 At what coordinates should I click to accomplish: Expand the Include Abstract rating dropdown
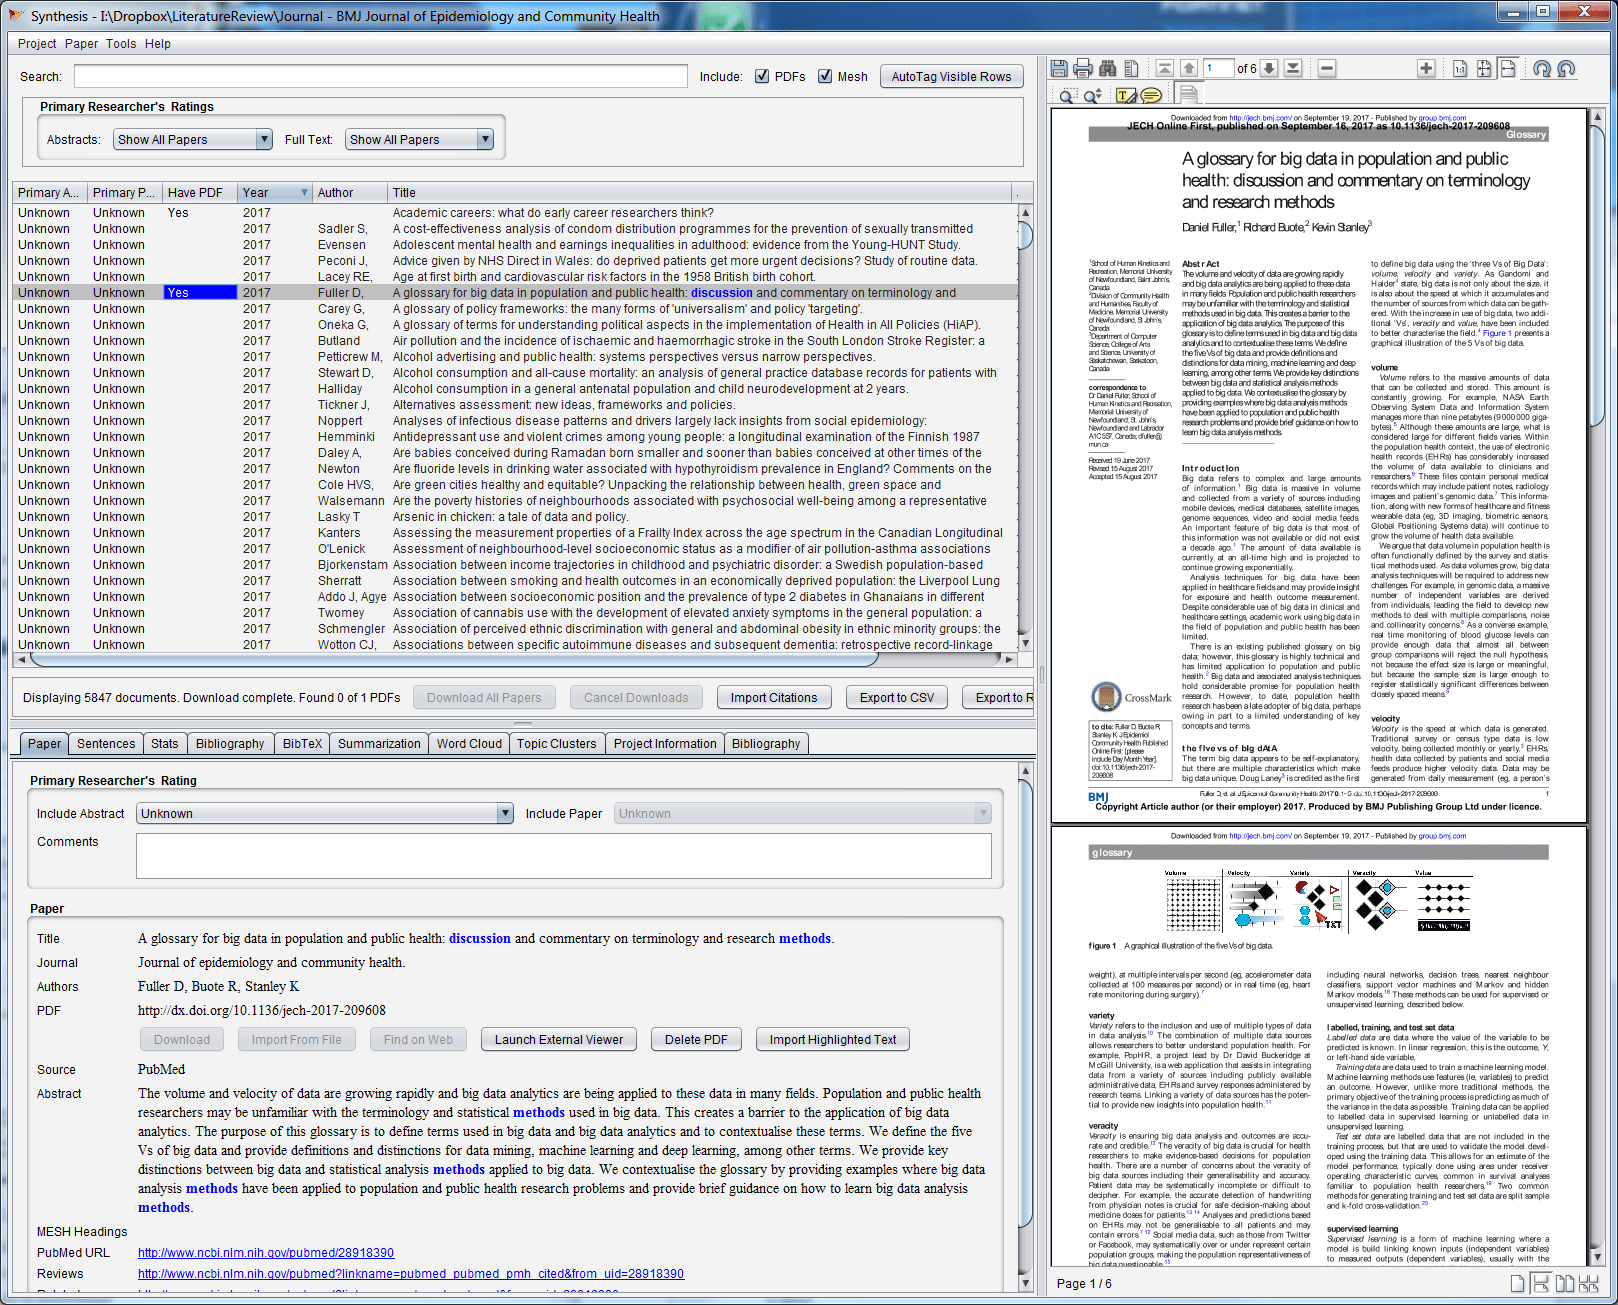[x=505, y=813]
